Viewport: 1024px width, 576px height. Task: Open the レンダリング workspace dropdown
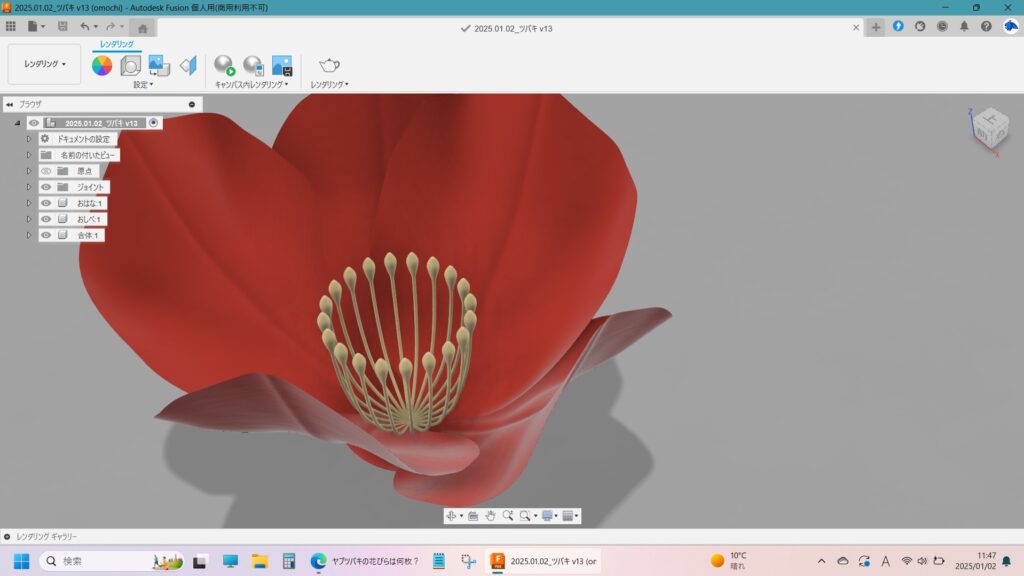point(45,64)
